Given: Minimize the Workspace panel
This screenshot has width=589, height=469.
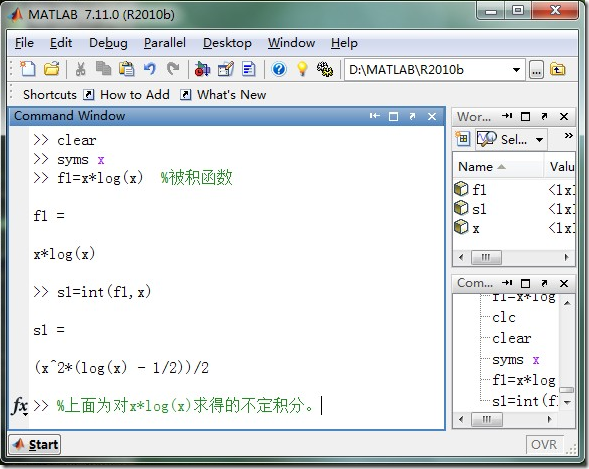Looking at the screenshot, I should pos(507,116).
